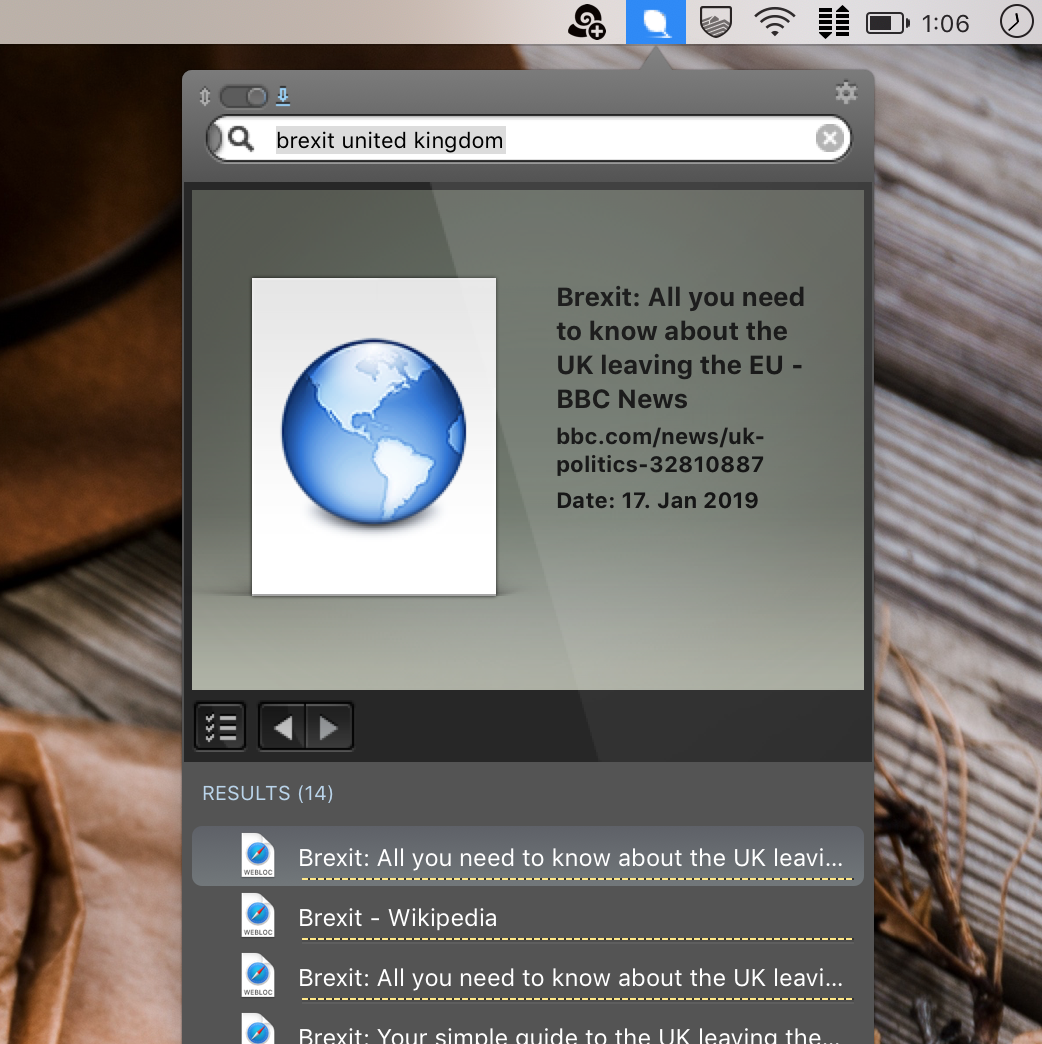Click the blue download arrow icon

pyautogui.click(x=283, y=97)
